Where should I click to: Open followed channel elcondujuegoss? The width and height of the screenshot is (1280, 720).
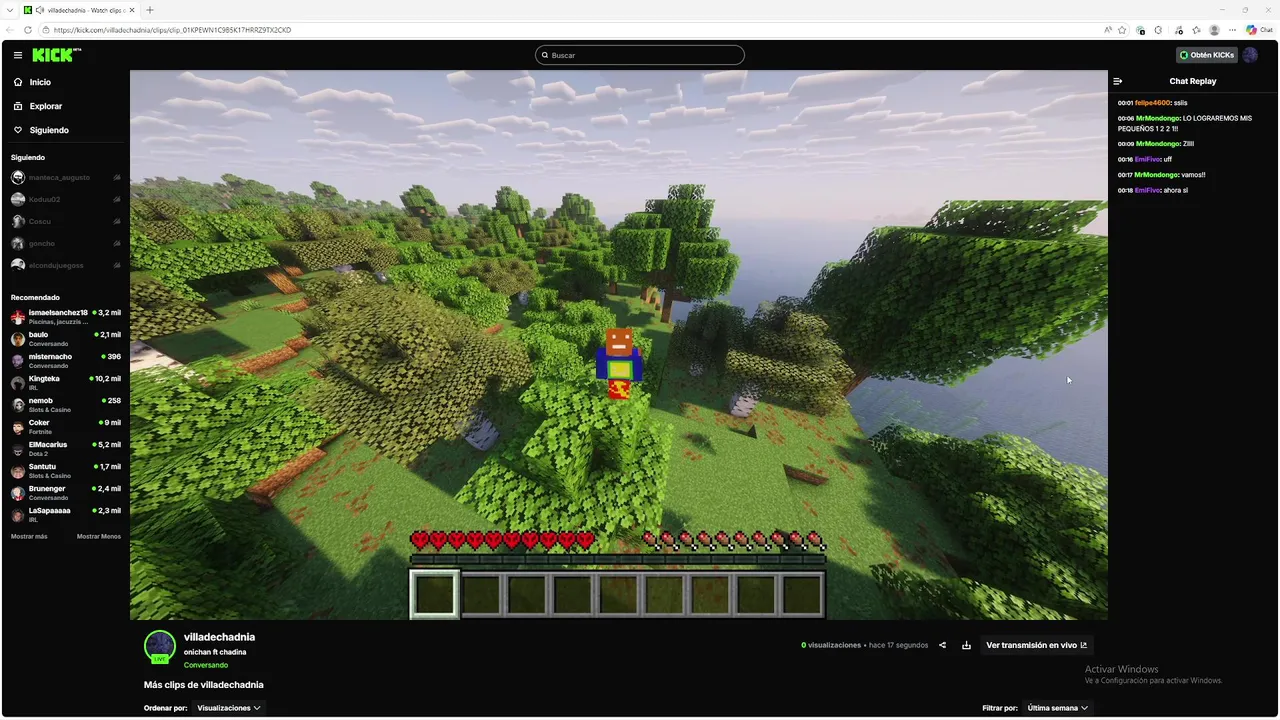coord(65,265)
